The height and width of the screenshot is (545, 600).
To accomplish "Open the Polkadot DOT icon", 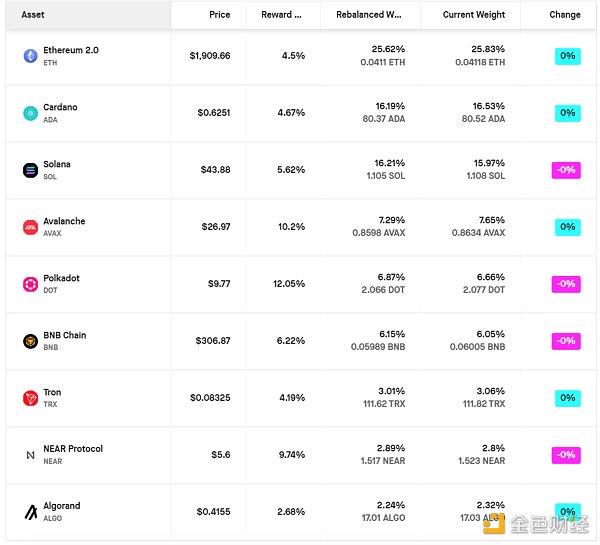I will (30, 284).
